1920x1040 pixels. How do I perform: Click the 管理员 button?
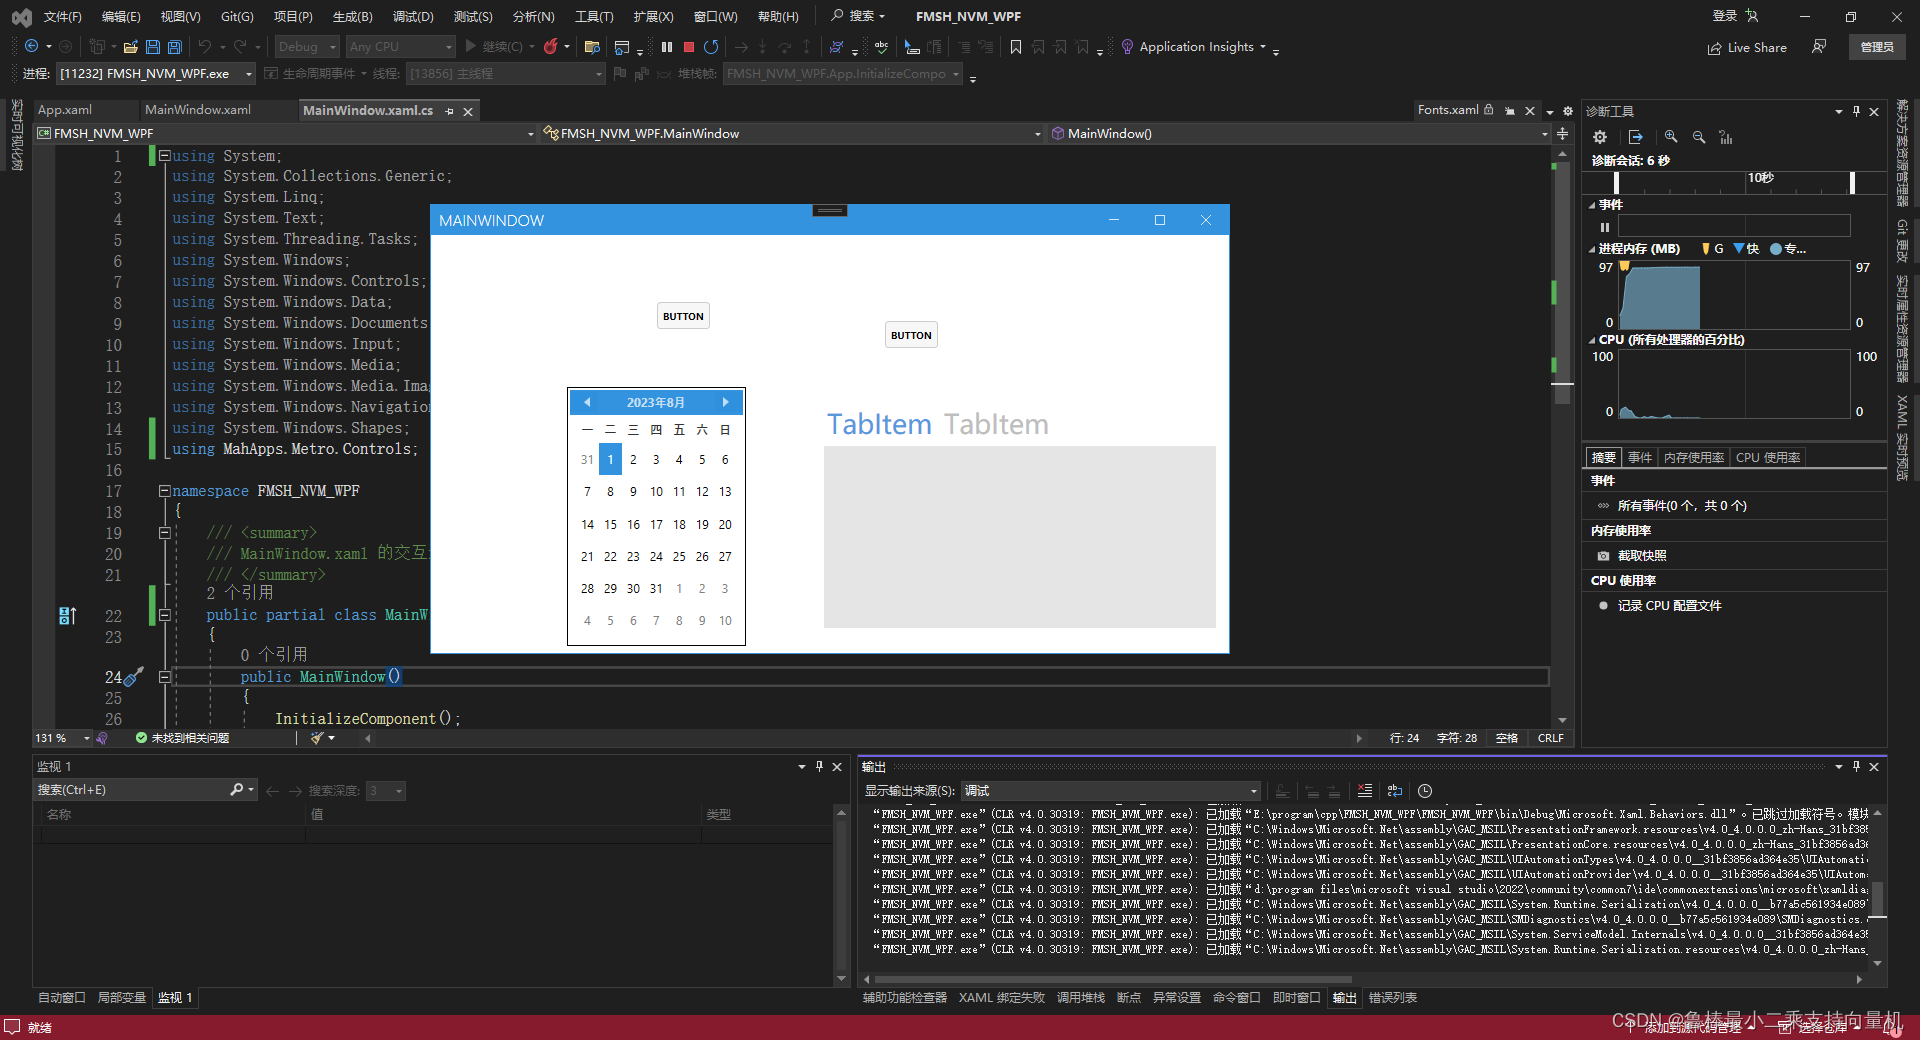1877,47
